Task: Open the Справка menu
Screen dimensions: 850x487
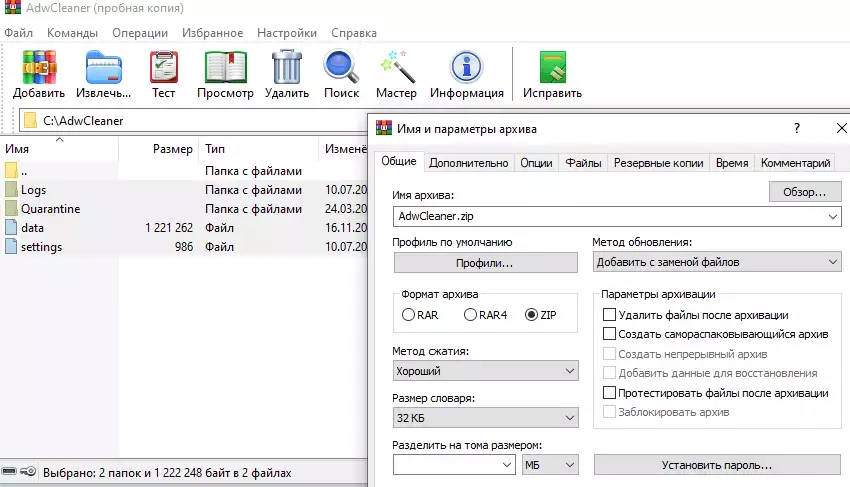Action: point(354,33)
